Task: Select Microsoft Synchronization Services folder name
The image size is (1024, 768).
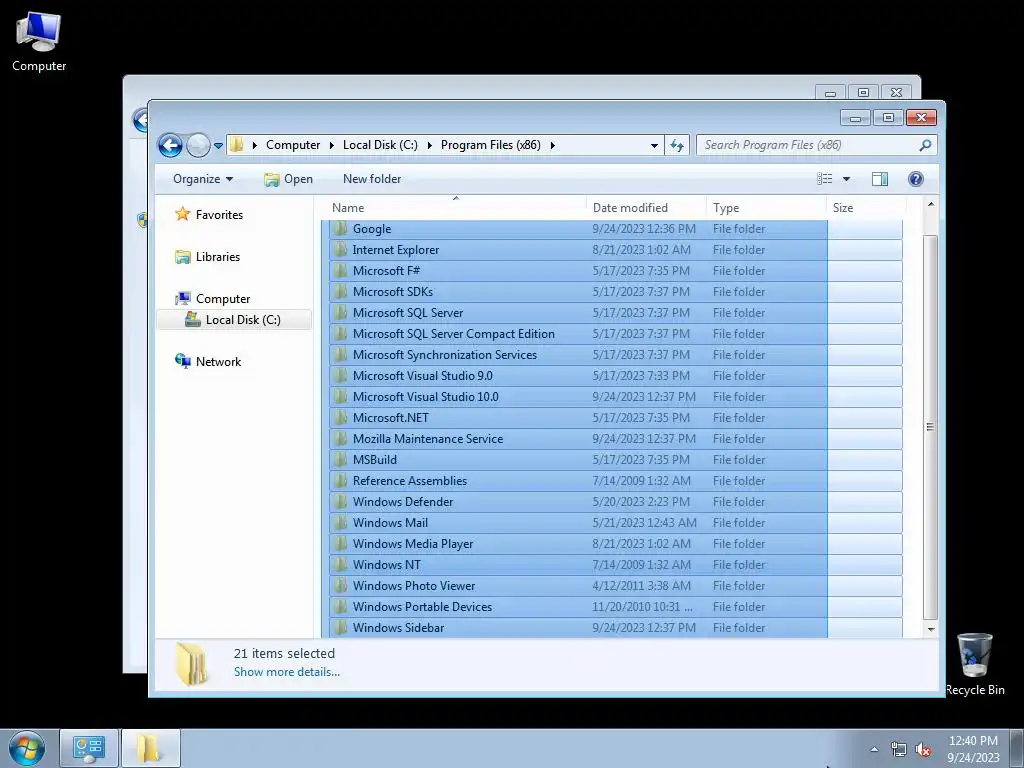Action: pyautogui.click(x=445, y=355)
